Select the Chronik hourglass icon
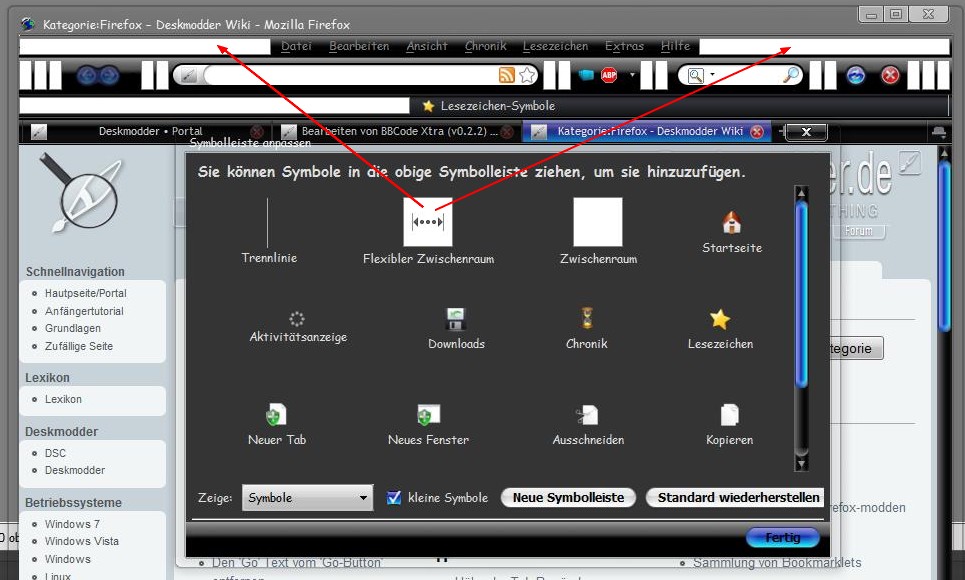The width and height of the screenshot is (965, 580). pos(588,319)
